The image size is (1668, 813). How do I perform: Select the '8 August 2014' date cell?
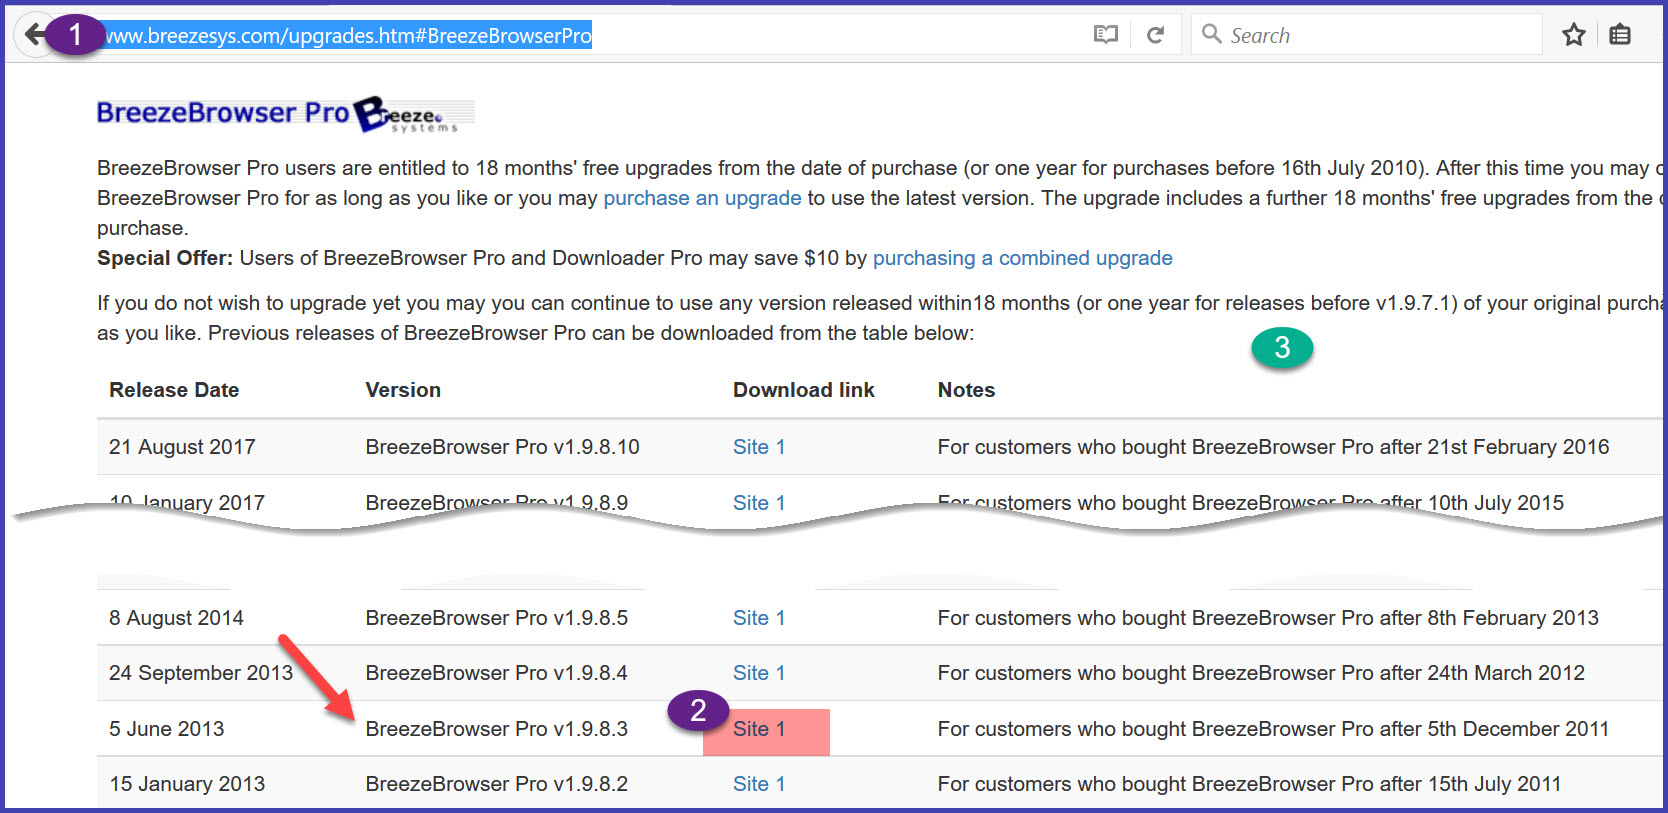point(176,618)
